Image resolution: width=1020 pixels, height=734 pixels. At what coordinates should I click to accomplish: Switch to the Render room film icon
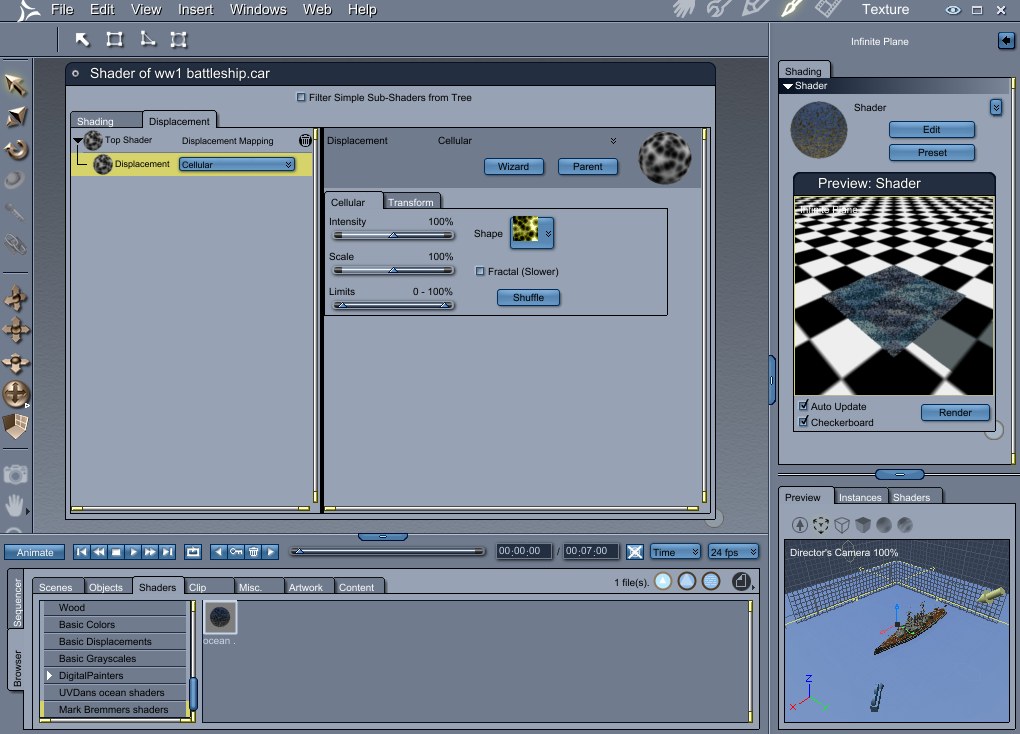point(828,10)
